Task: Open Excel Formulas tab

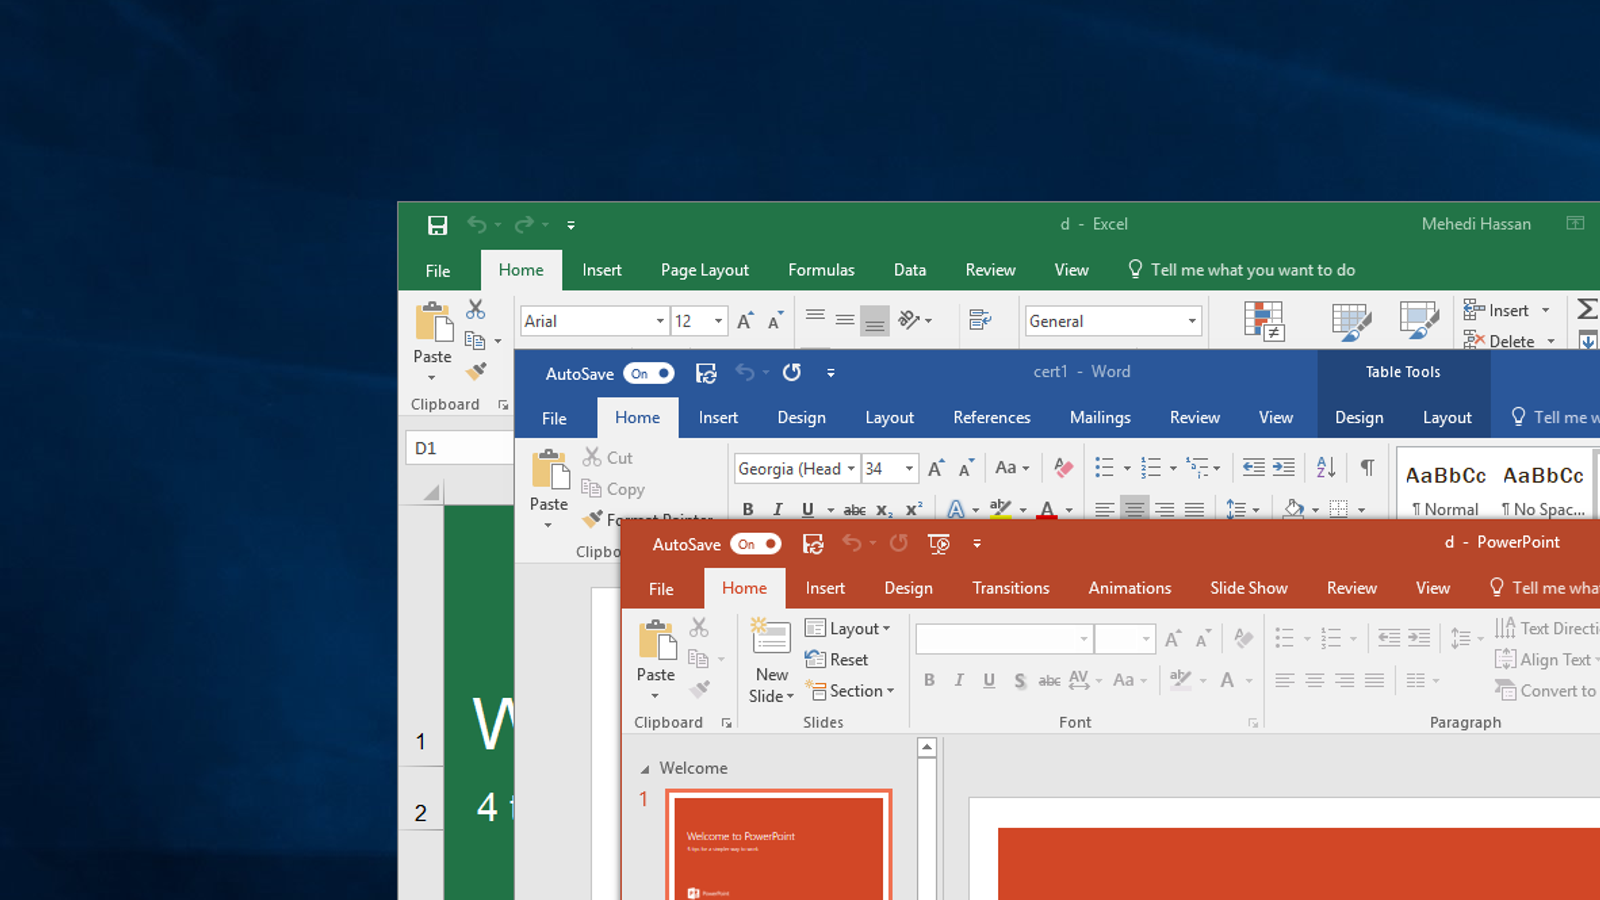Action: tap(821, 270)
